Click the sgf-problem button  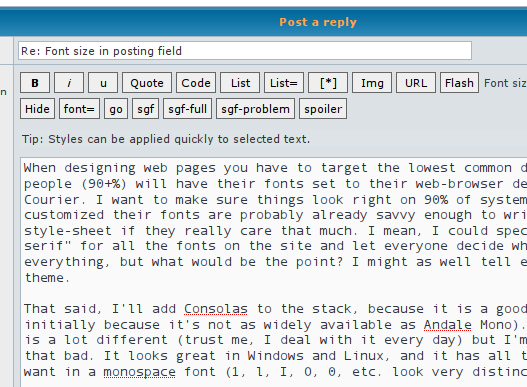pyautogui.click(x=255, y=109)
